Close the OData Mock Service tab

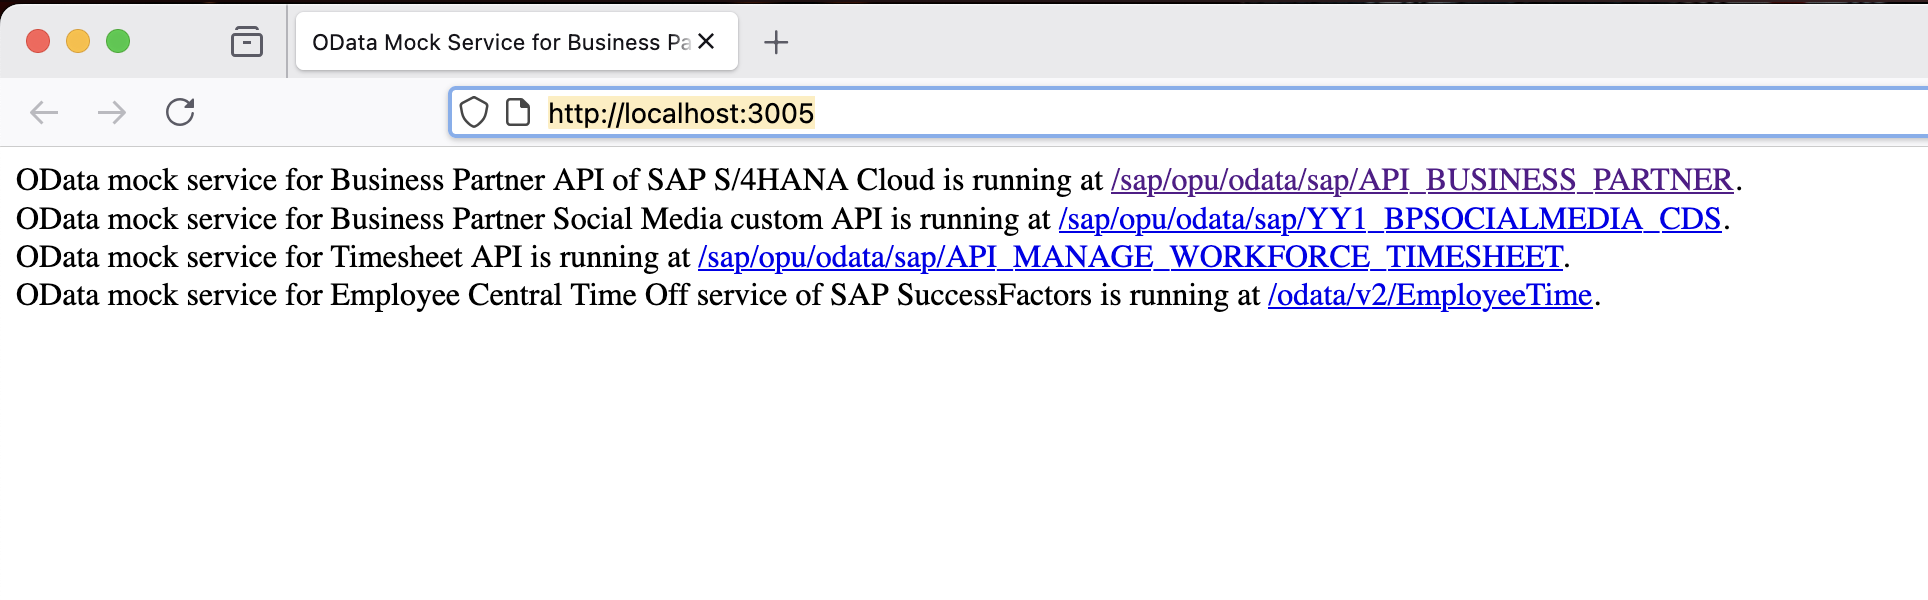pyautogui.click(x=706, y=42)
